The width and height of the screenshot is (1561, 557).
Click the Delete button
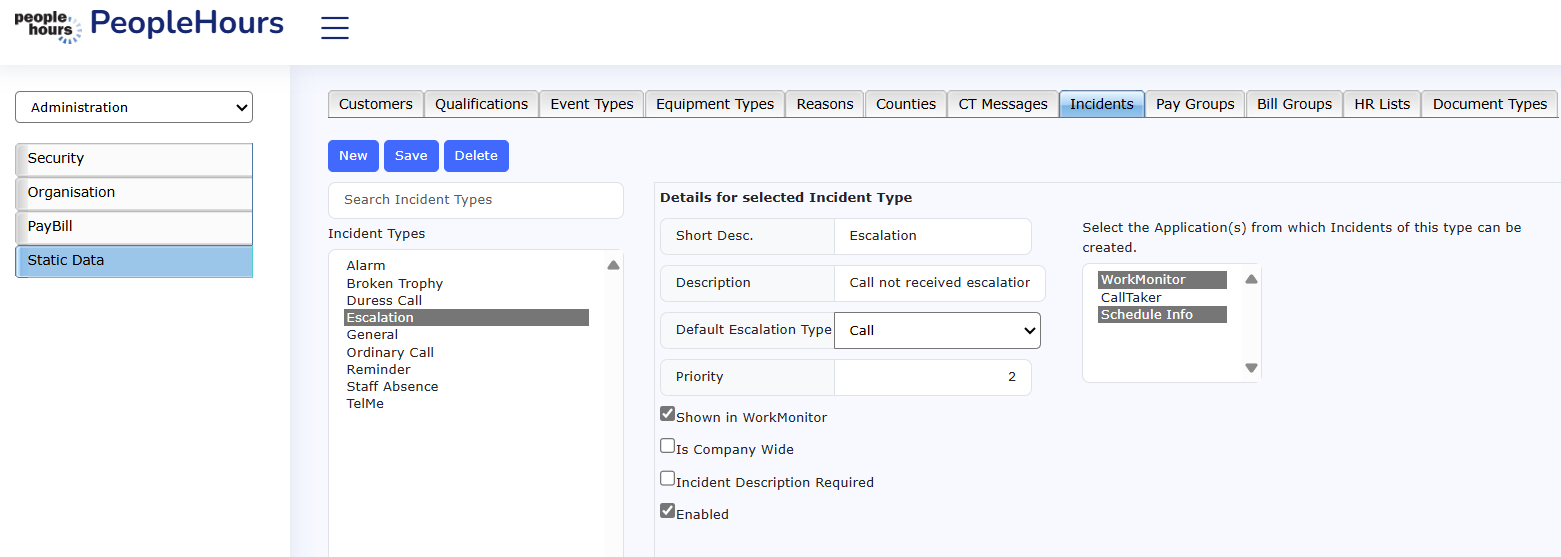pos(476,156)
